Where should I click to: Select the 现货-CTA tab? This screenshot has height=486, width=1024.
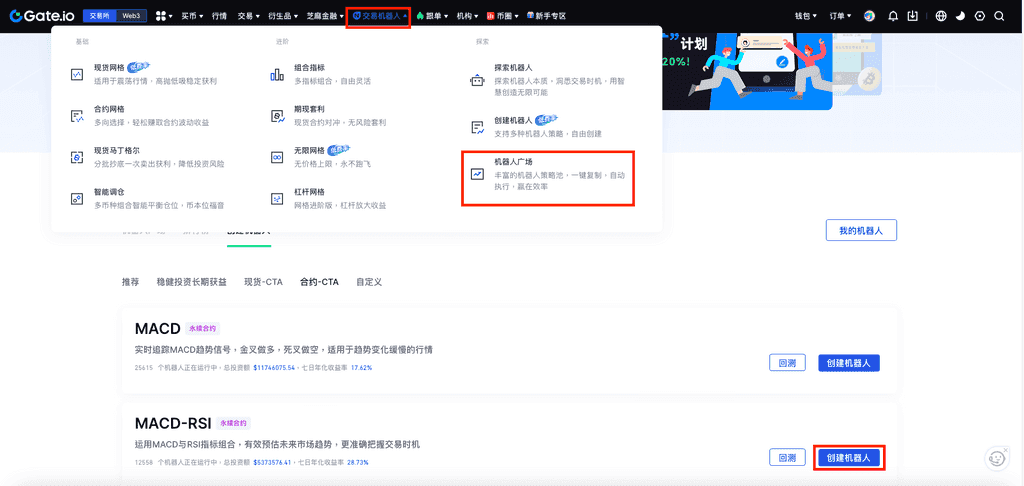pyautogui.click(x=263, y=282)
